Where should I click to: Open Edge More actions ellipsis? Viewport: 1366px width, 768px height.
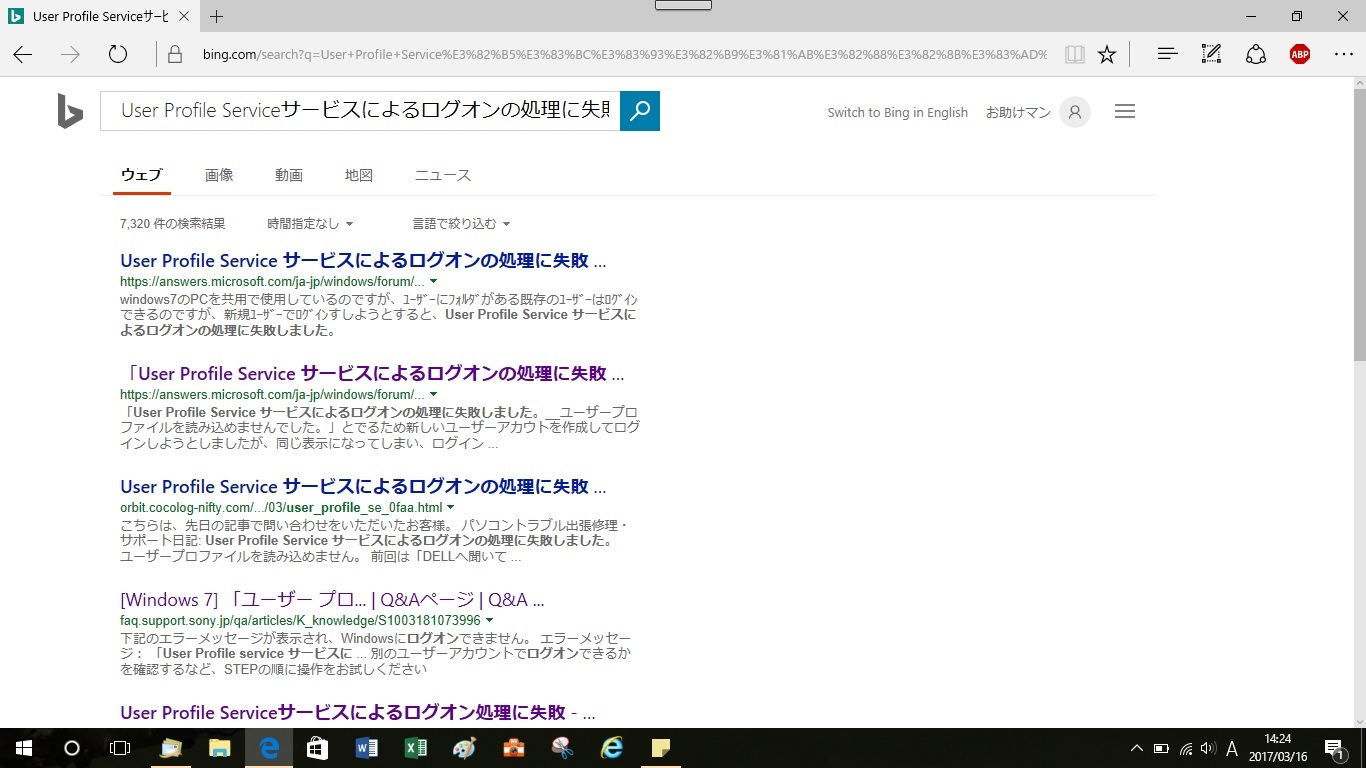pos(1343,54)
